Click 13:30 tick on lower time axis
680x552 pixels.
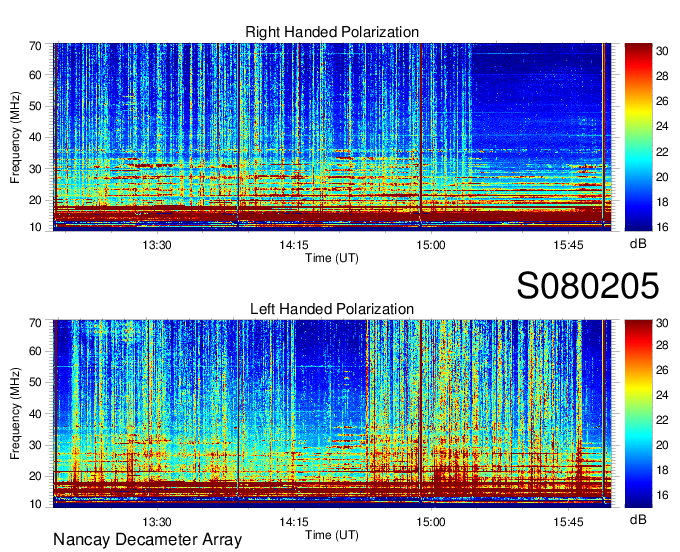point(157,522)
